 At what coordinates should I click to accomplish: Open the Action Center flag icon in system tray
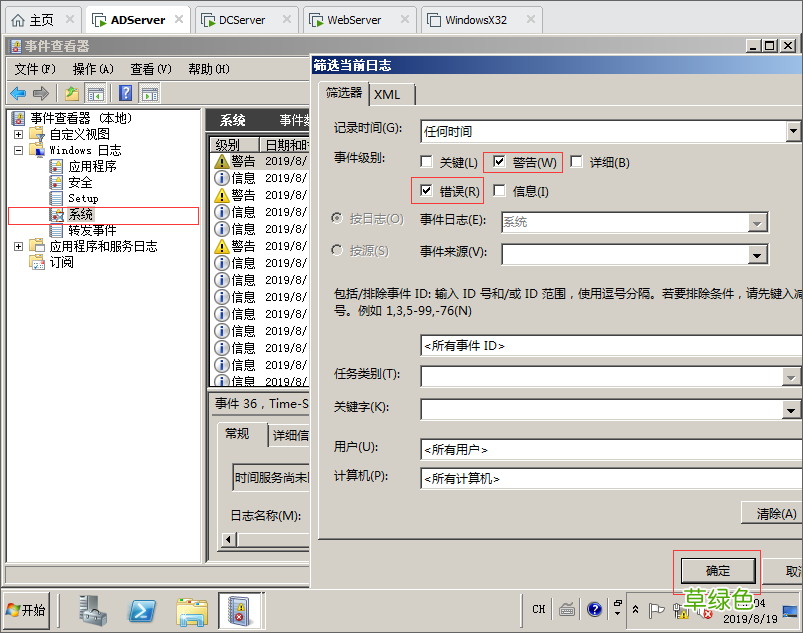[656, 611]
